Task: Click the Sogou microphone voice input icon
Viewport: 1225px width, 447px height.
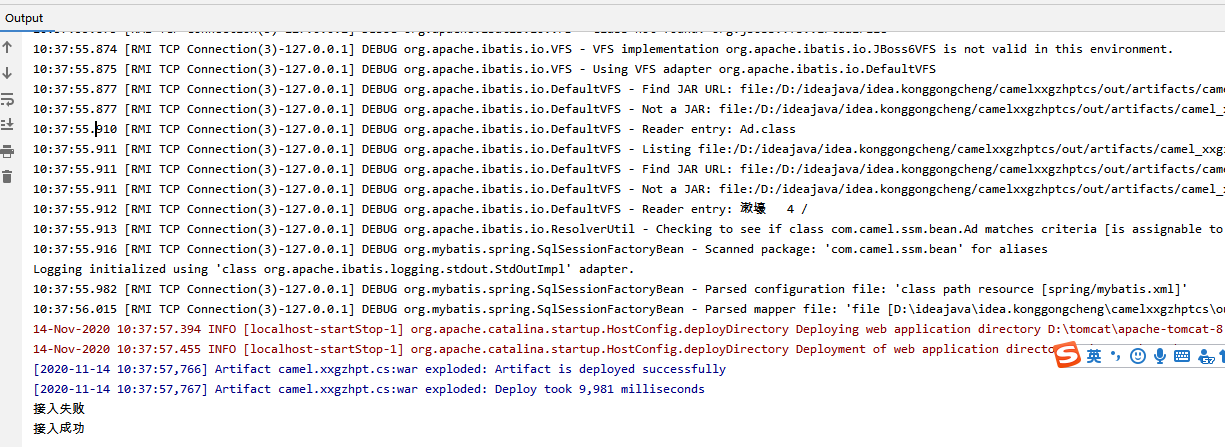Action: (1160, 356)
